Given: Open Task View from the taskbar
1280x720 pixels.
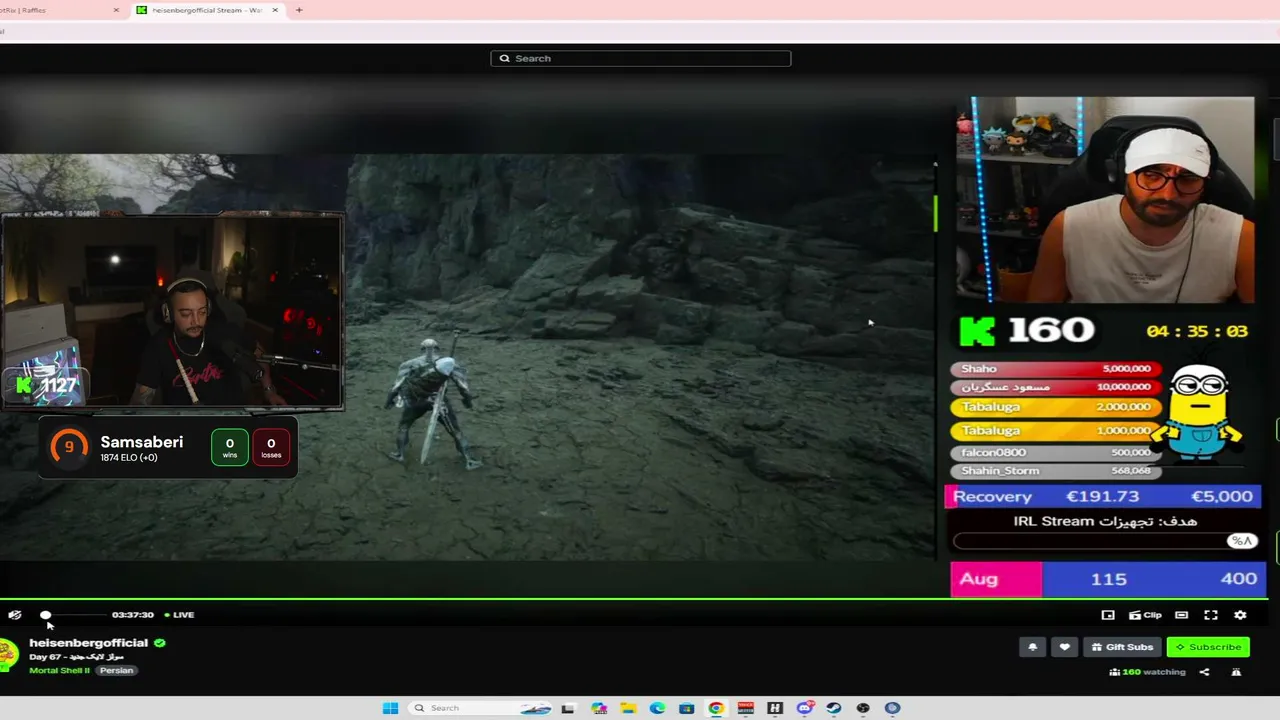Looking at the screenshot, I should (568, 708).
